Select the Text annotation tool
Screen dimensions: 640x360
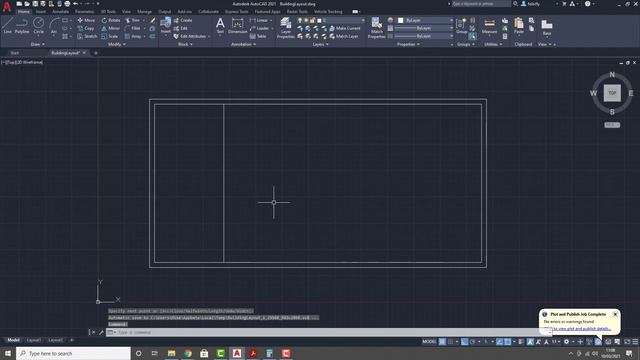pyautogui.click(x=220, y=25)
